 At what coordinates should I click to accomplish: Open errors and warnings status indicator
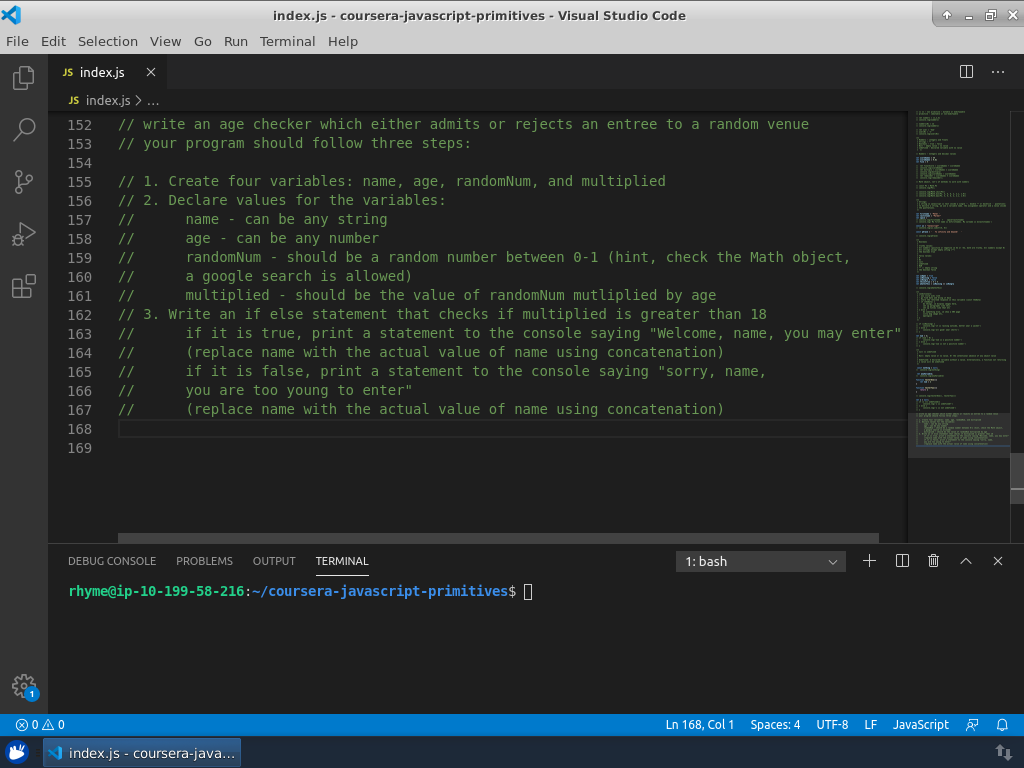pos(40,724)
